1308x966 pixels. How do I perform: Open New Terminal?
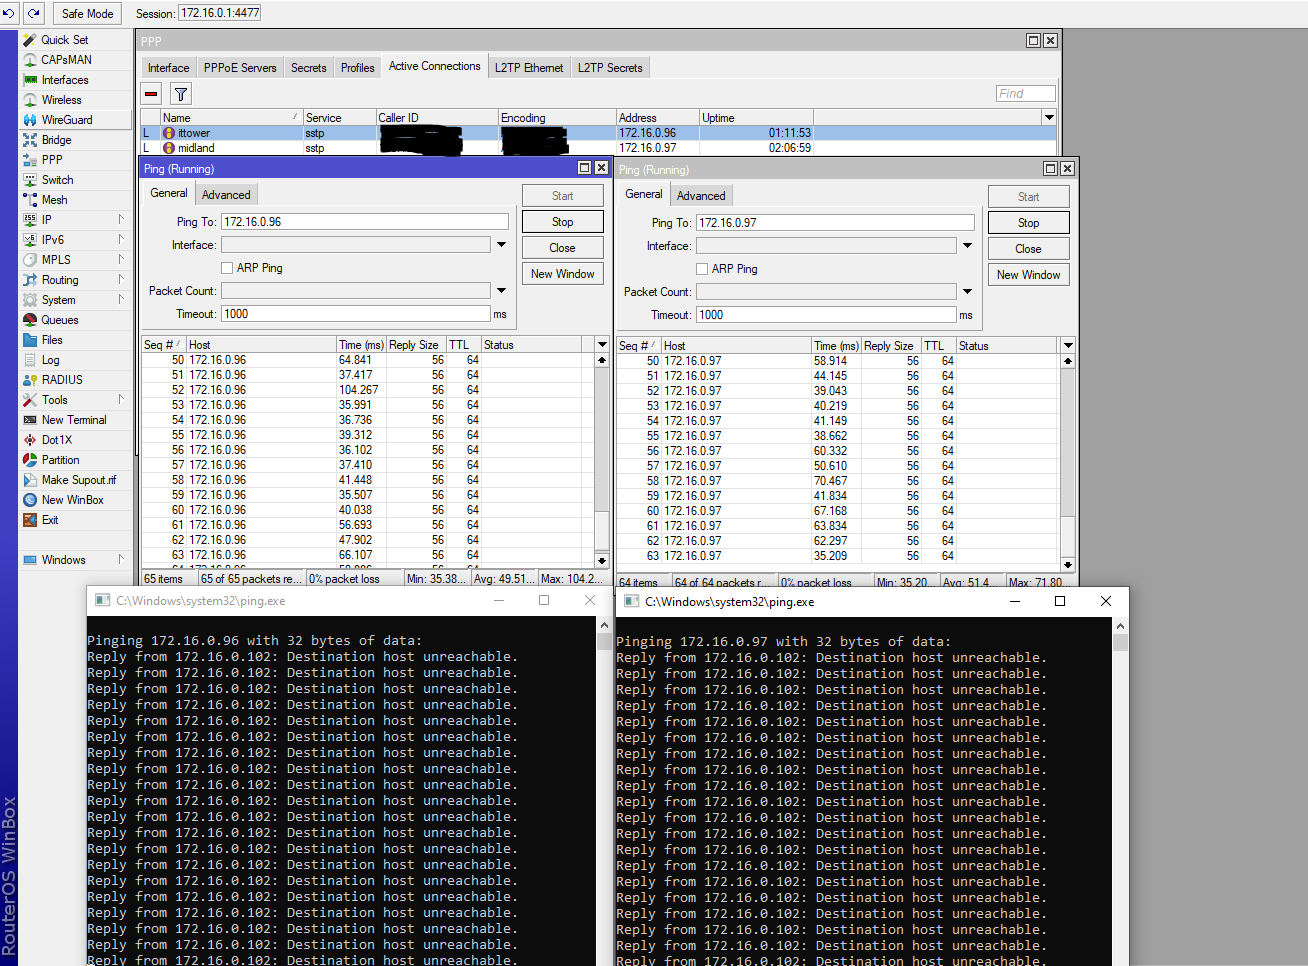[74, 420]
